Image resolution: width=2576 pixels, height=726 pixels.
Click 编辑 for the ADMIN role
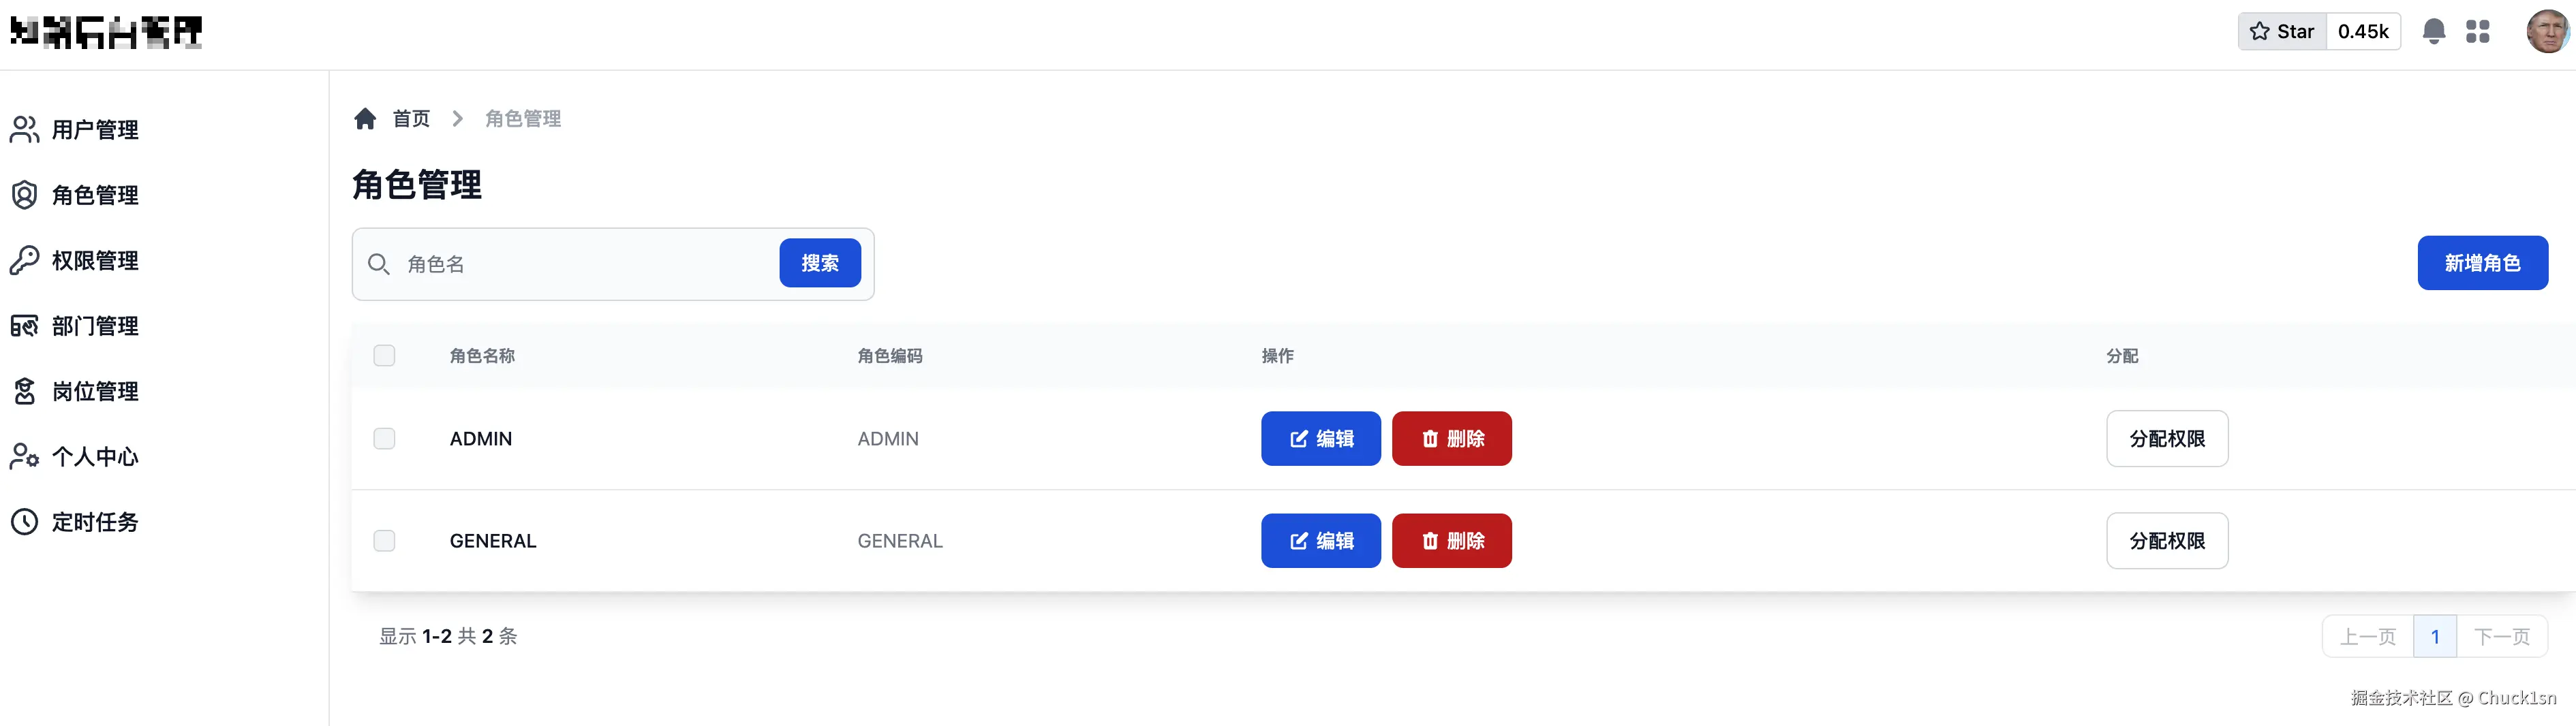[1320, 439]
